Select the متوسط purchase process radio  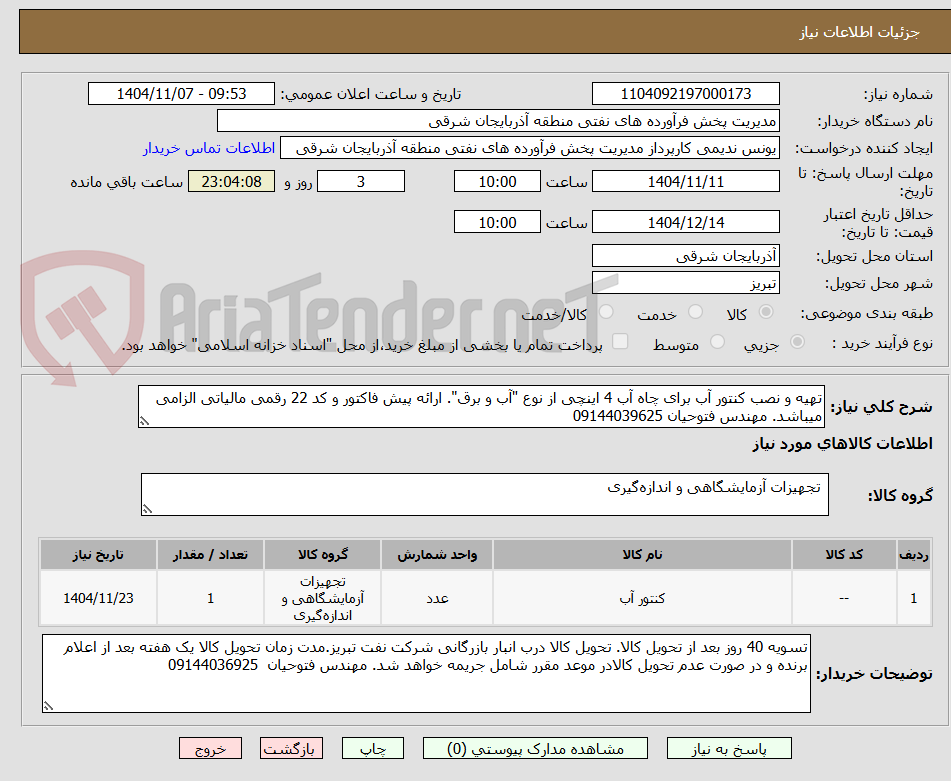(717, 342)
